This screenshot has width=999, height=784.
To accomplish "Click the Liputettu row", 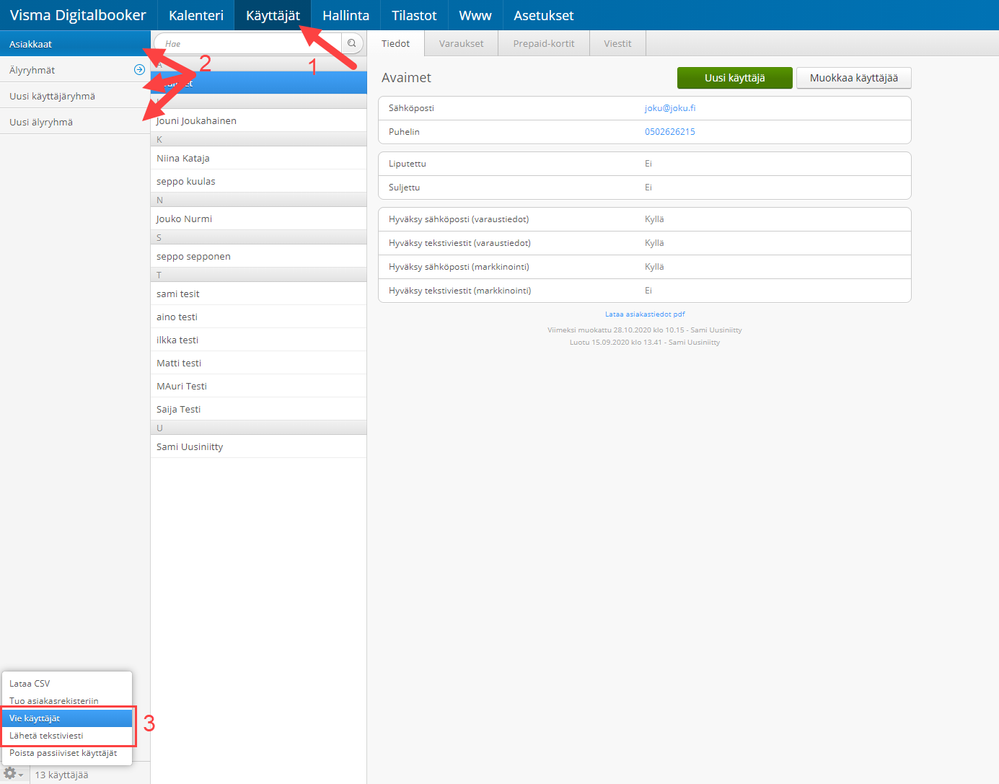I will pyautogui.click(x=645, y=164).
